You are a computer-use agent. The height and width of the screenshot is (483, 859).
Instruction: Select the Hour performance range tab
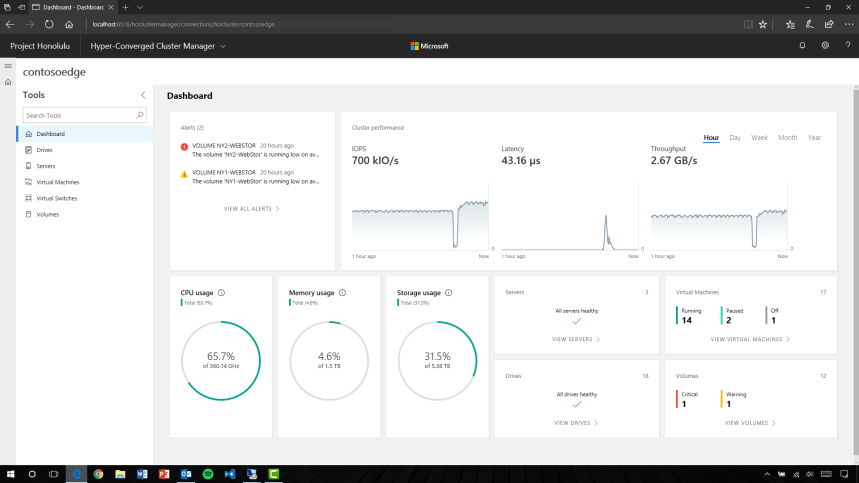pos(711,137)
